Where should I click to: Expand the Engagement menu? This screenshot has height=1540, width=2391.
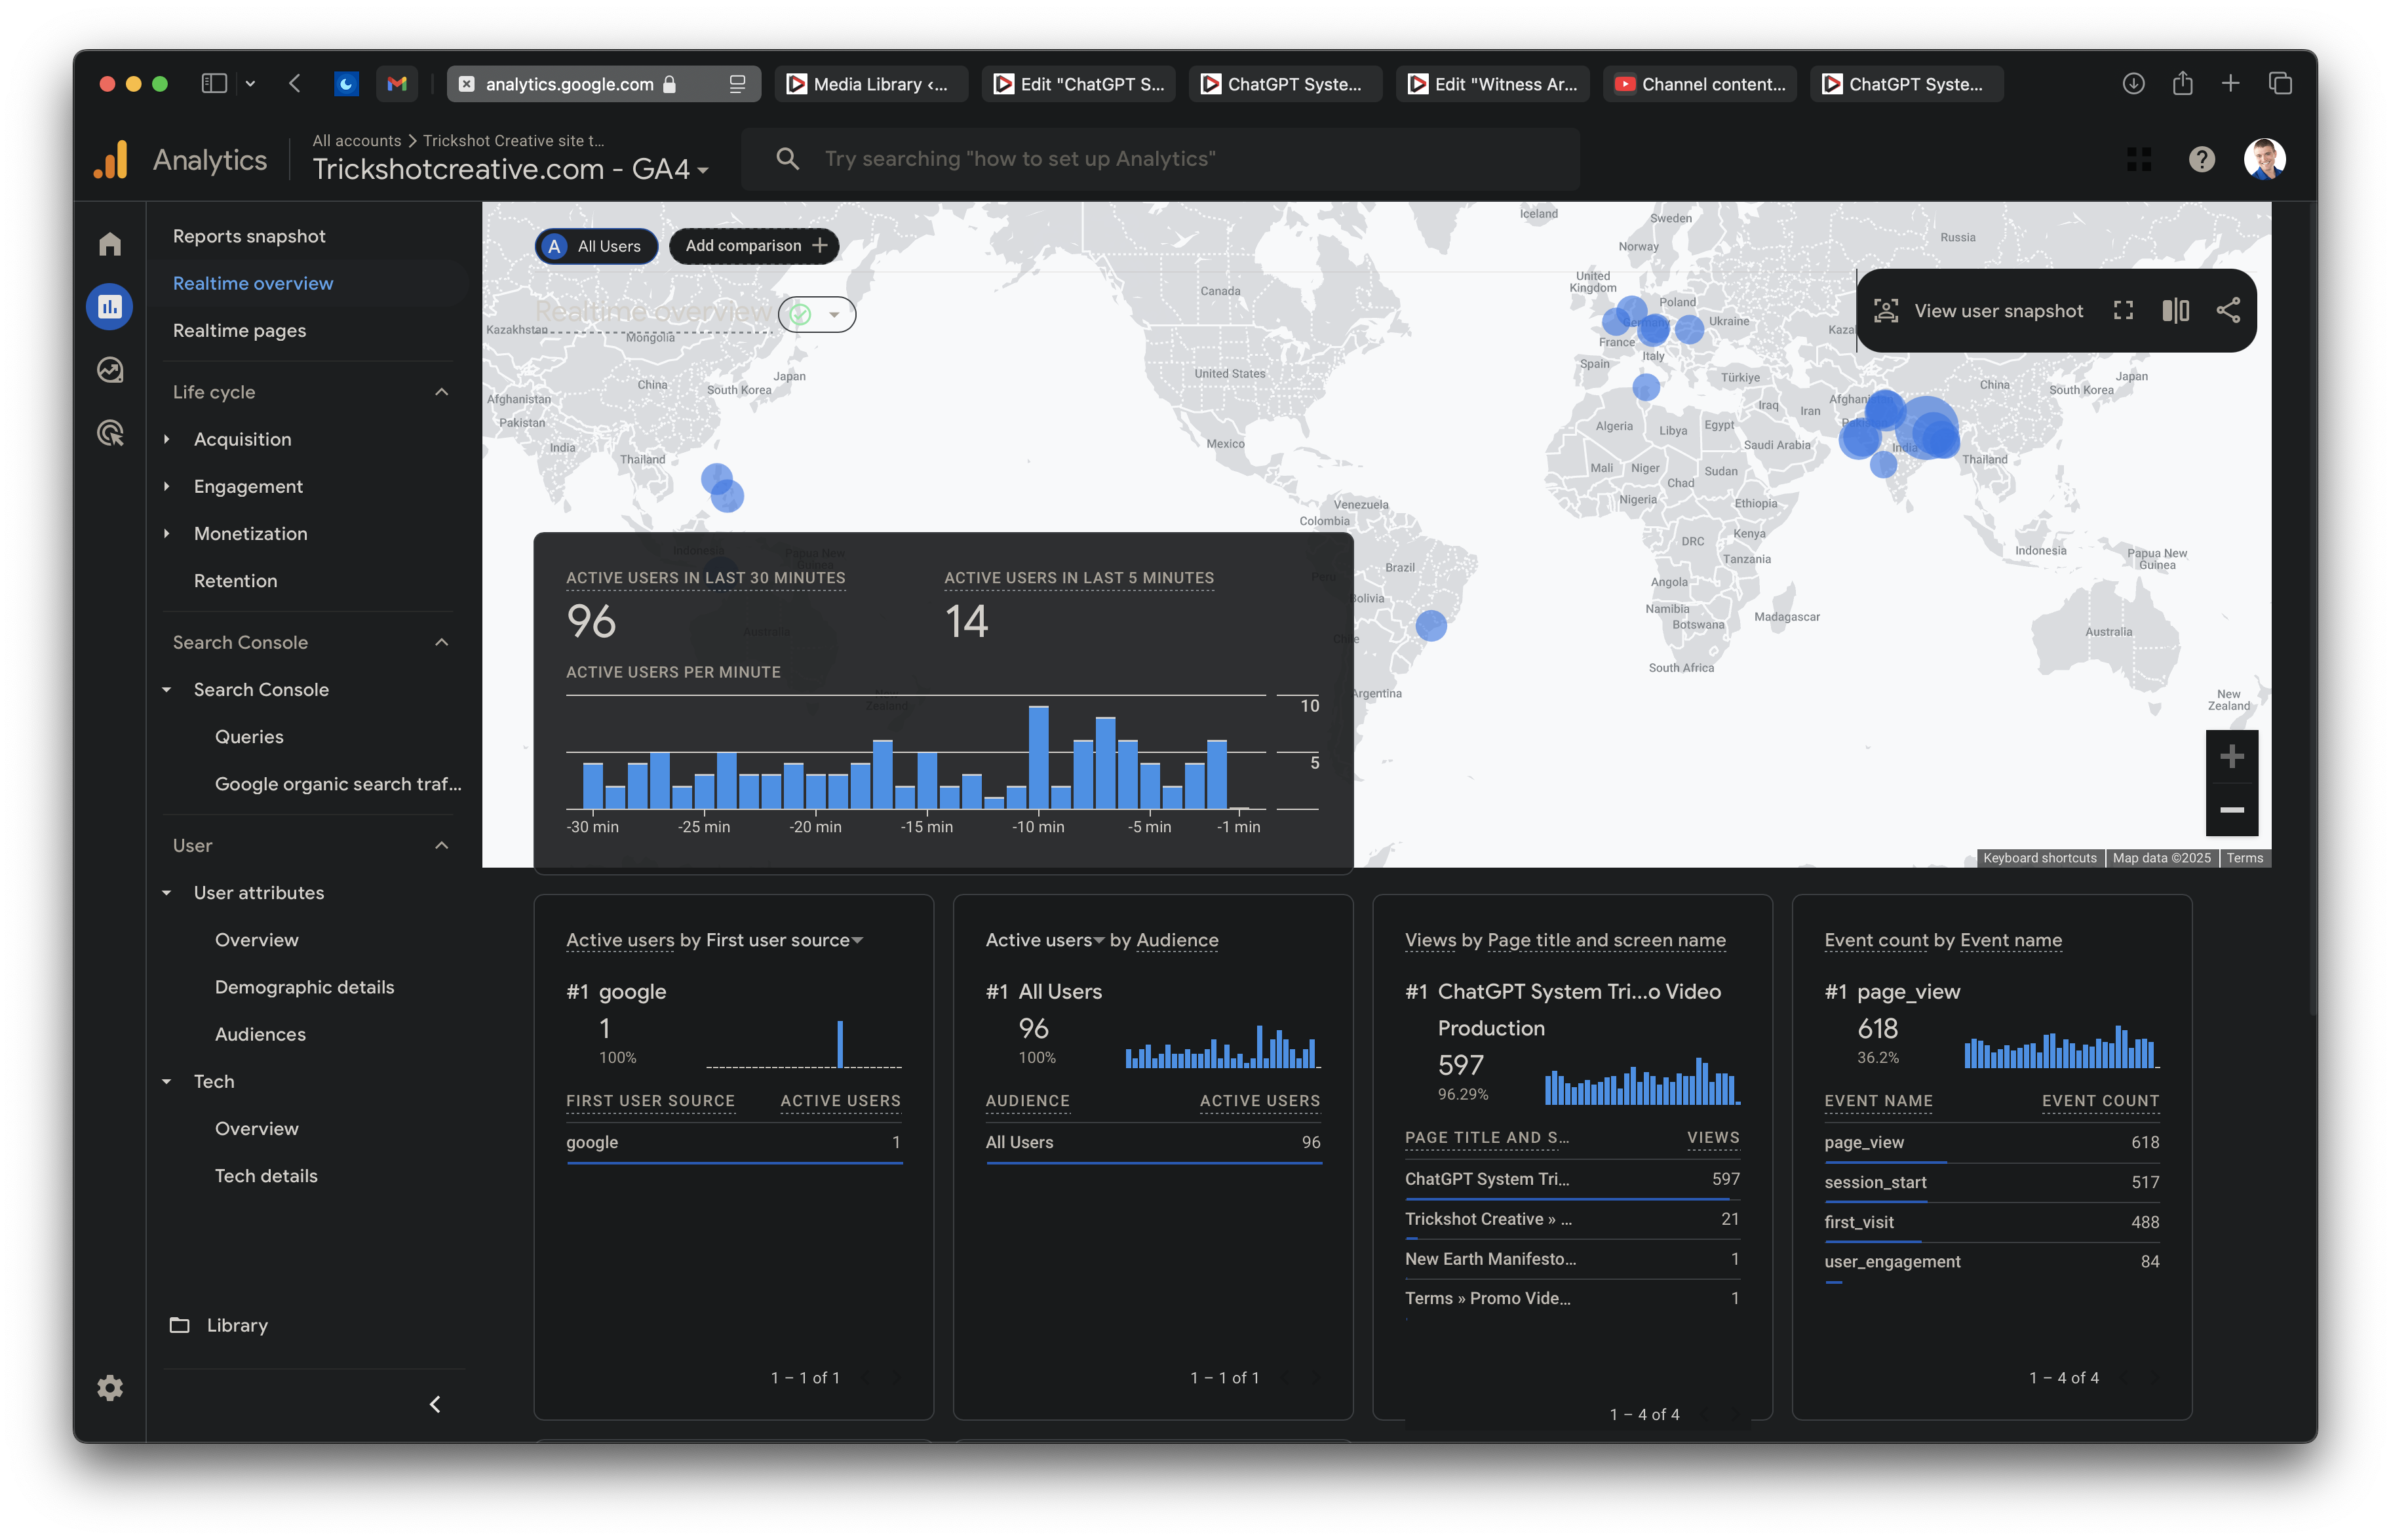click(x=167, y=486)
